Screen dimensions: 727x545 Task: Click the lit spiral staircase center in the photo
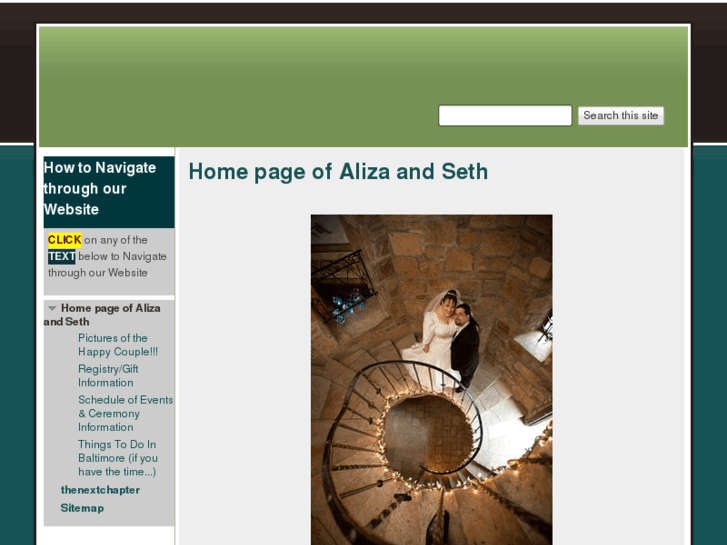(427, 434)
